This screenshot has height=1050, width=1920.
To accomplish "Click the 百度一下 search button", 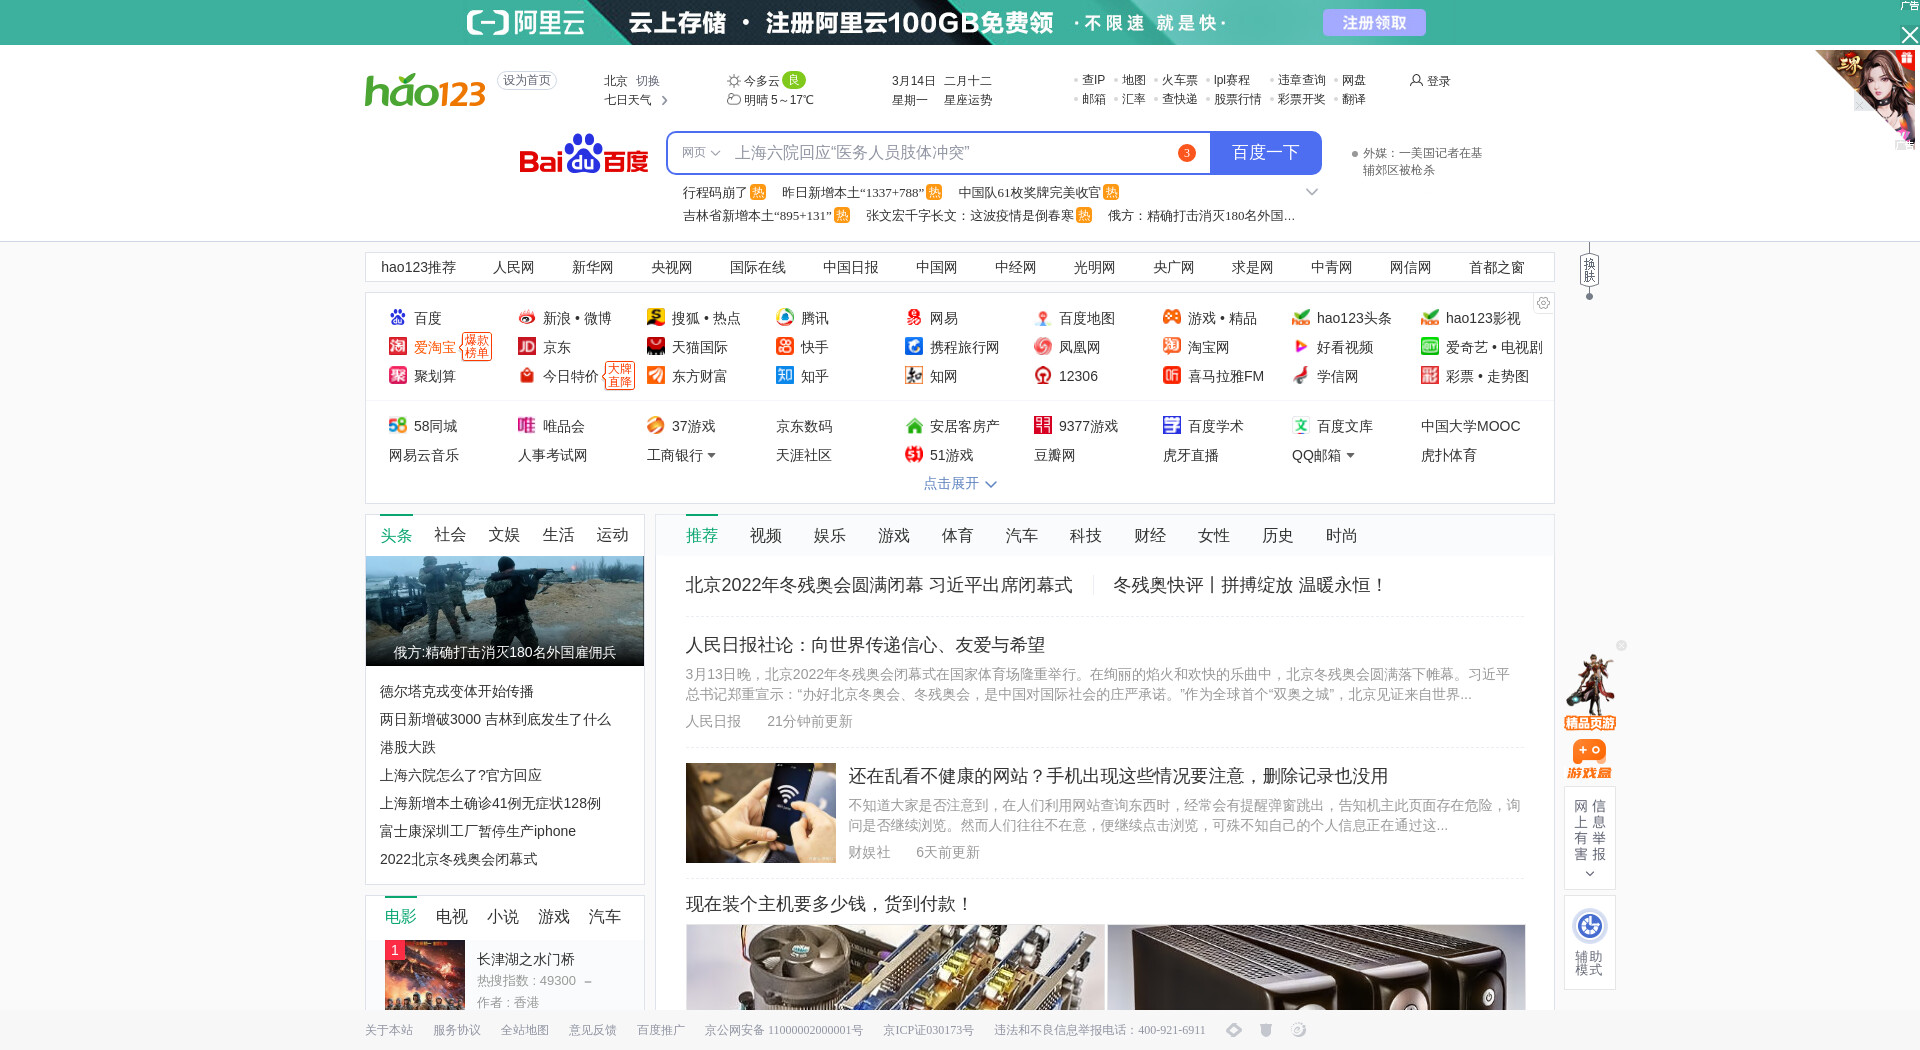I will pyautogui.click(x=1265, y=153).
